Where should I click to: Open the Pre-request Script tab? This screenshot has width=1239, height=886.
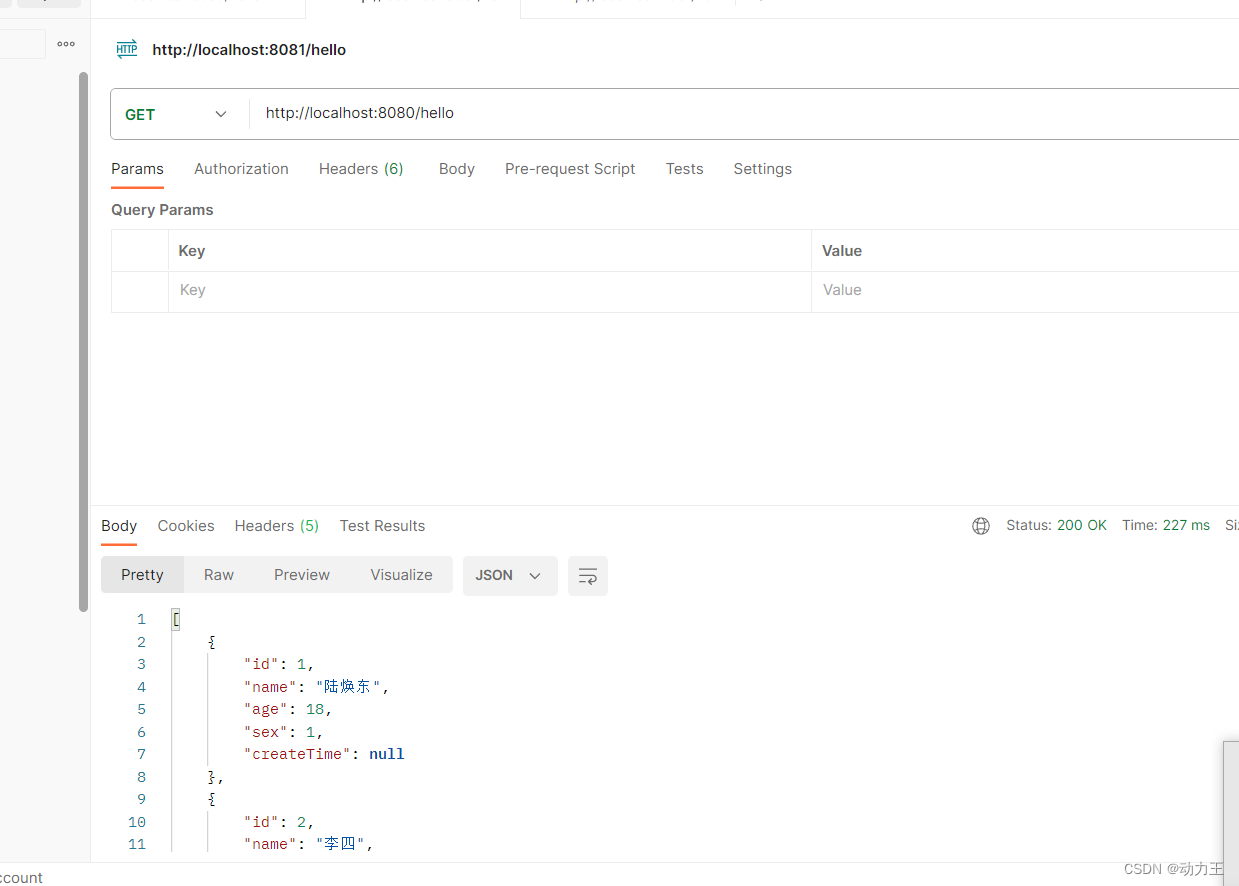pyautogui.click(x=570, y=169)
